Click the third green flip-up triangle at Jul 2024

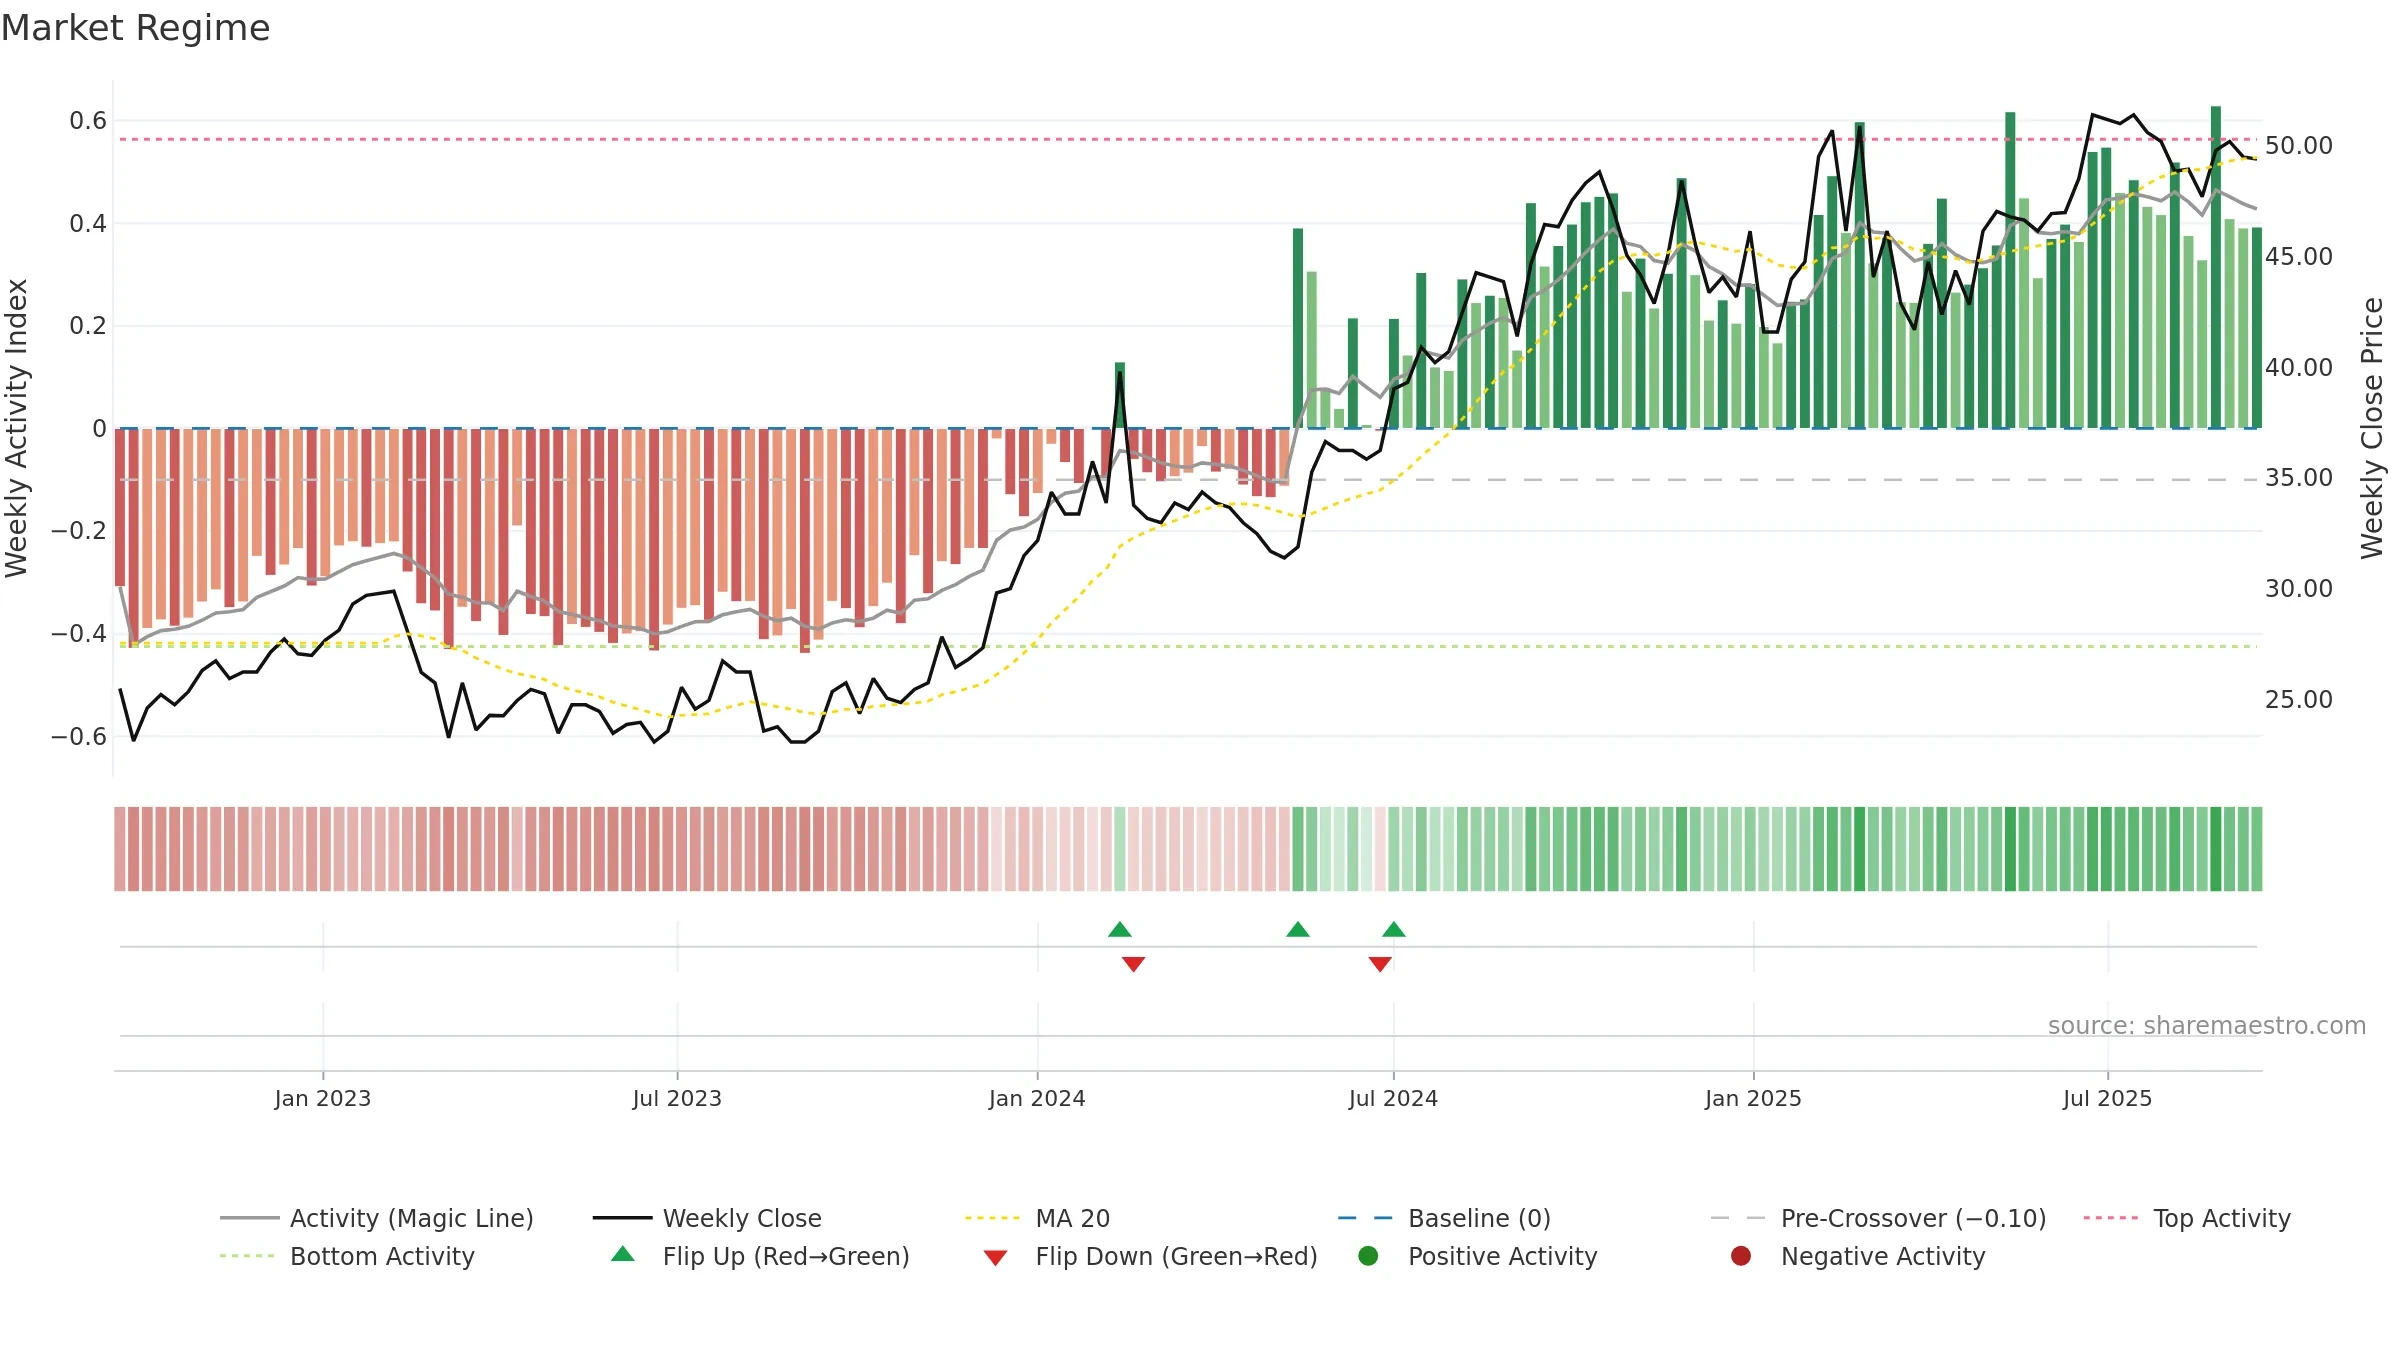[x=1394, y=930]
